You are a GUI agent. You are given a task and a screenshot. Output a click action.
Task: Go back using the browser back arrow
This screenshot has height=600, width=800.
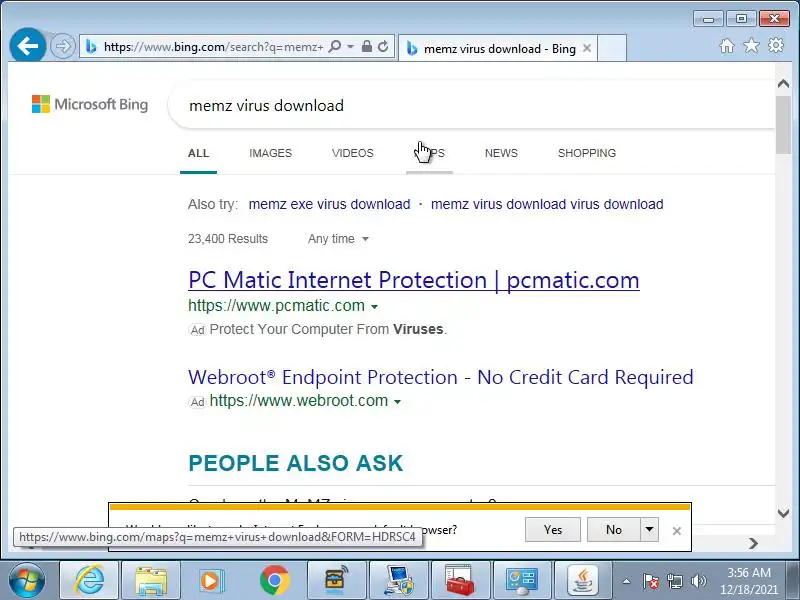[x=28, y=46]
